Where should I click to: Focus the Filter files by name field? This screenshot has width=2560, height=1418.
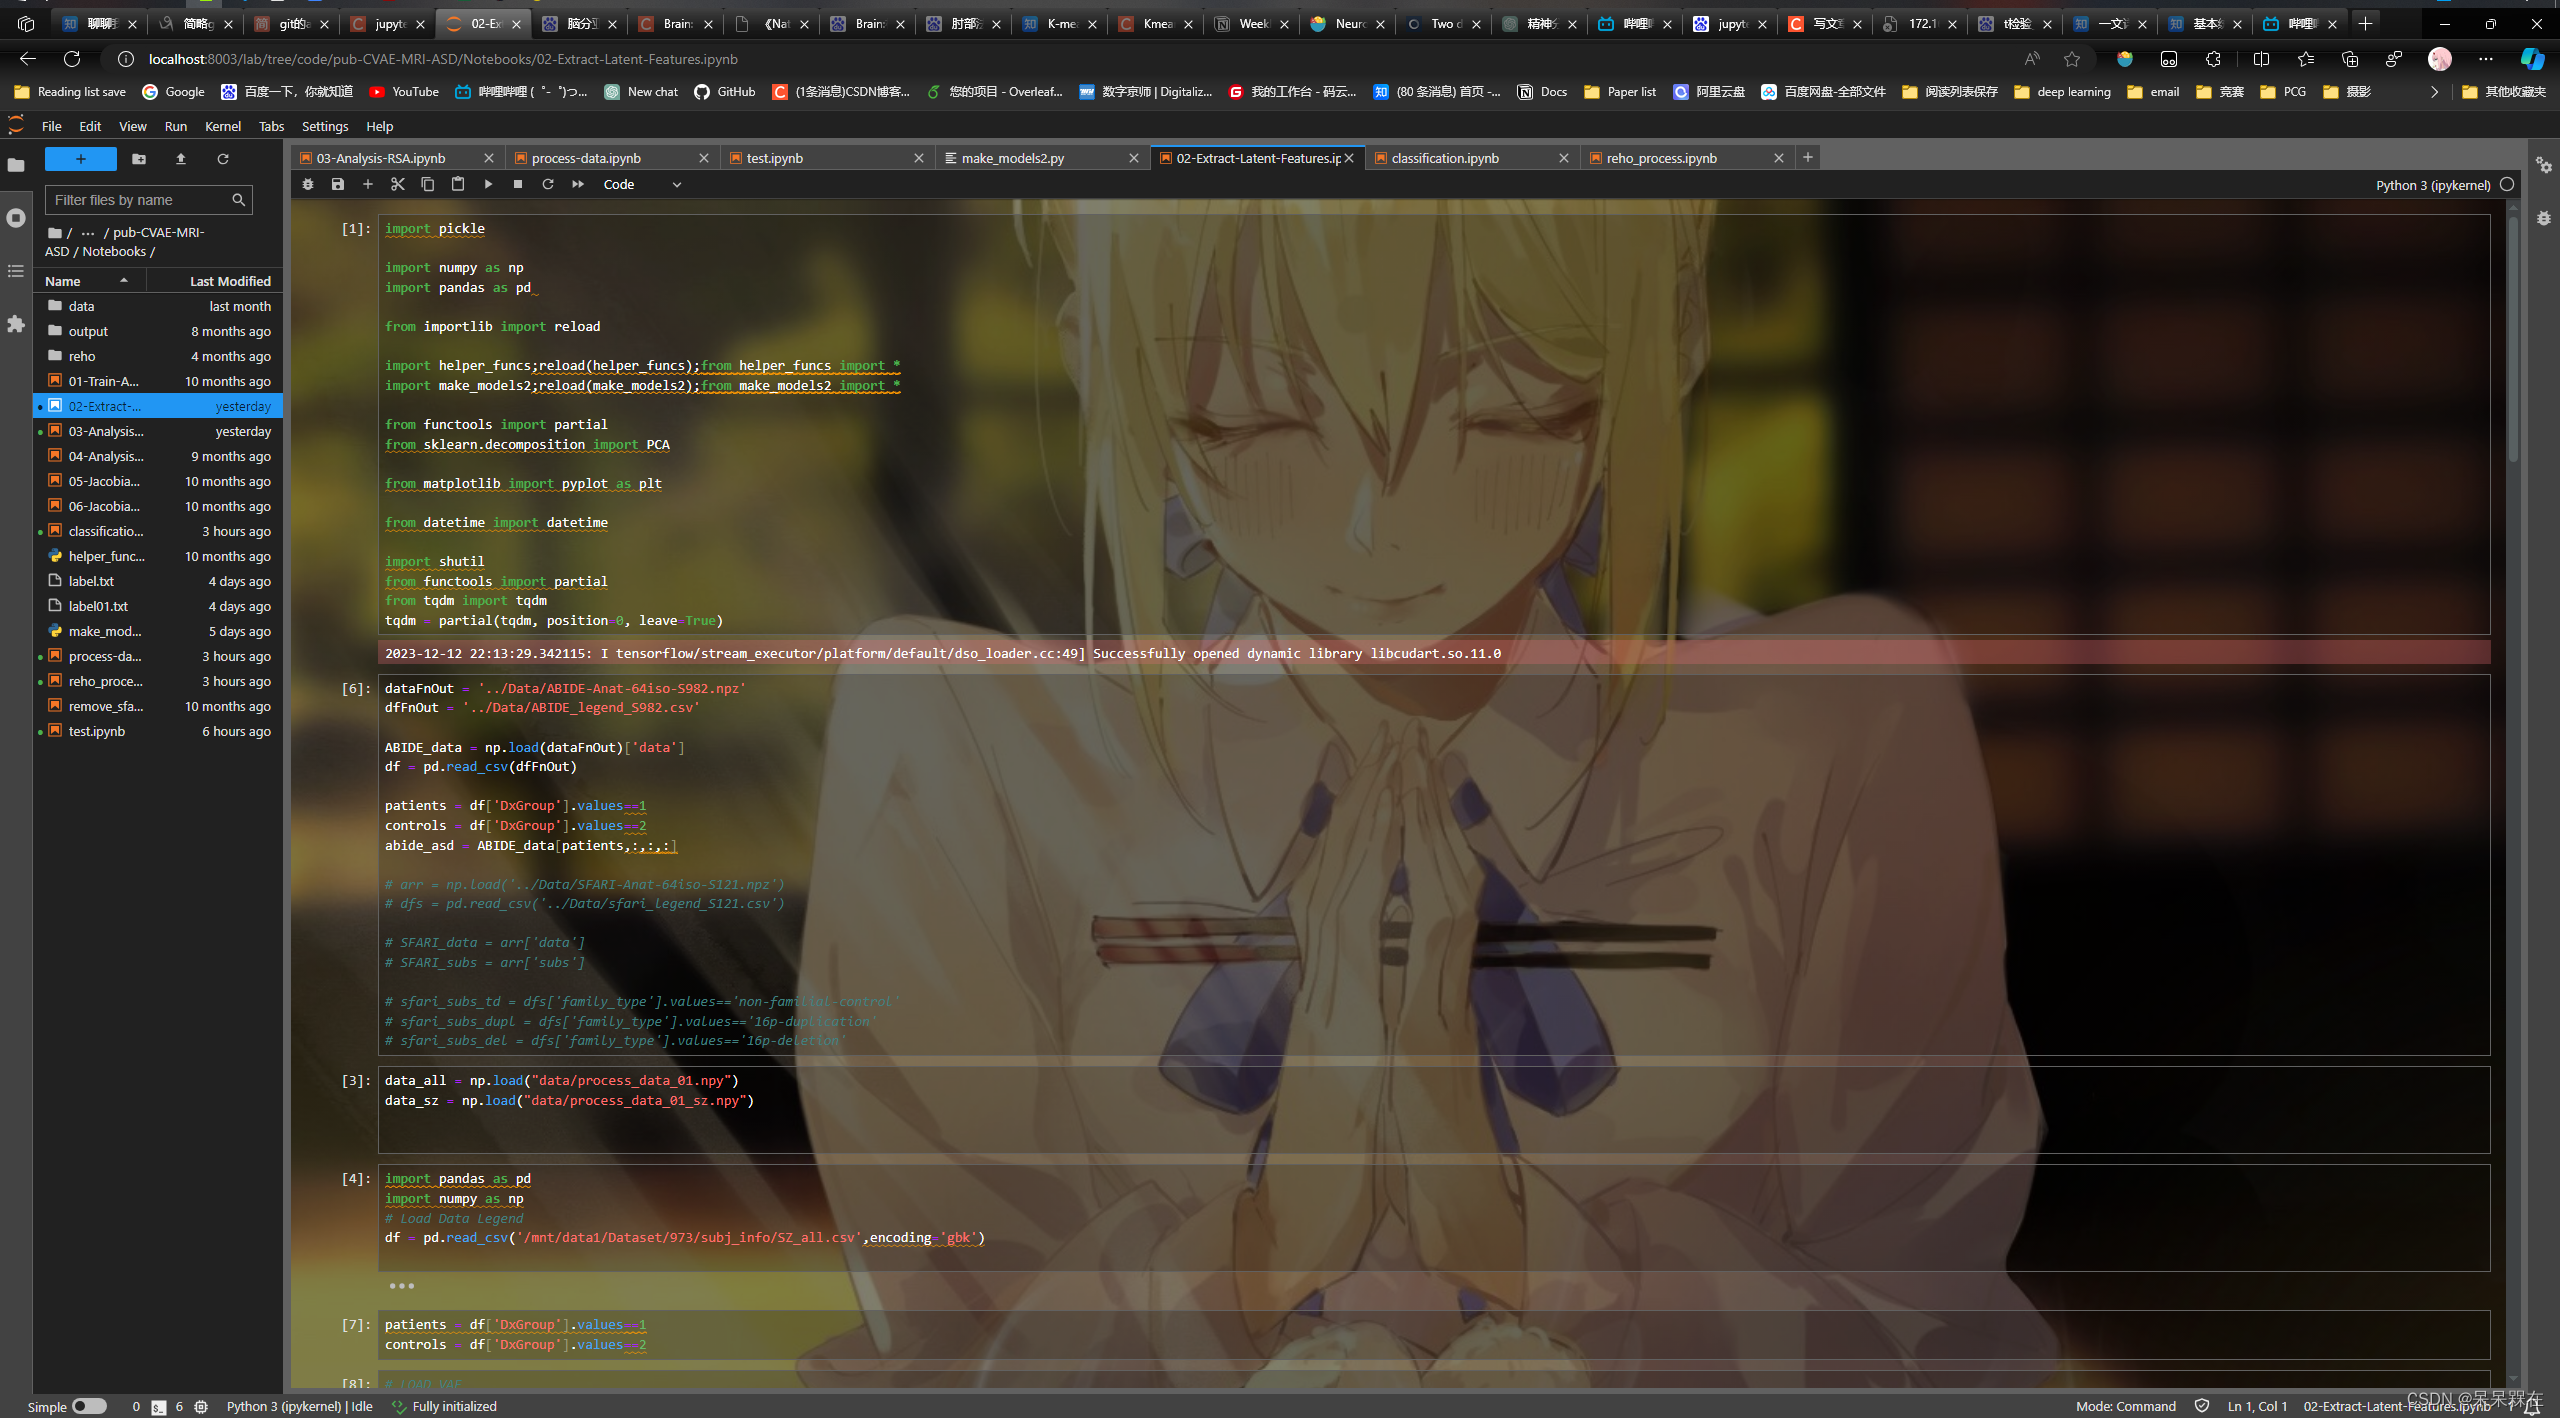[148, 200]
